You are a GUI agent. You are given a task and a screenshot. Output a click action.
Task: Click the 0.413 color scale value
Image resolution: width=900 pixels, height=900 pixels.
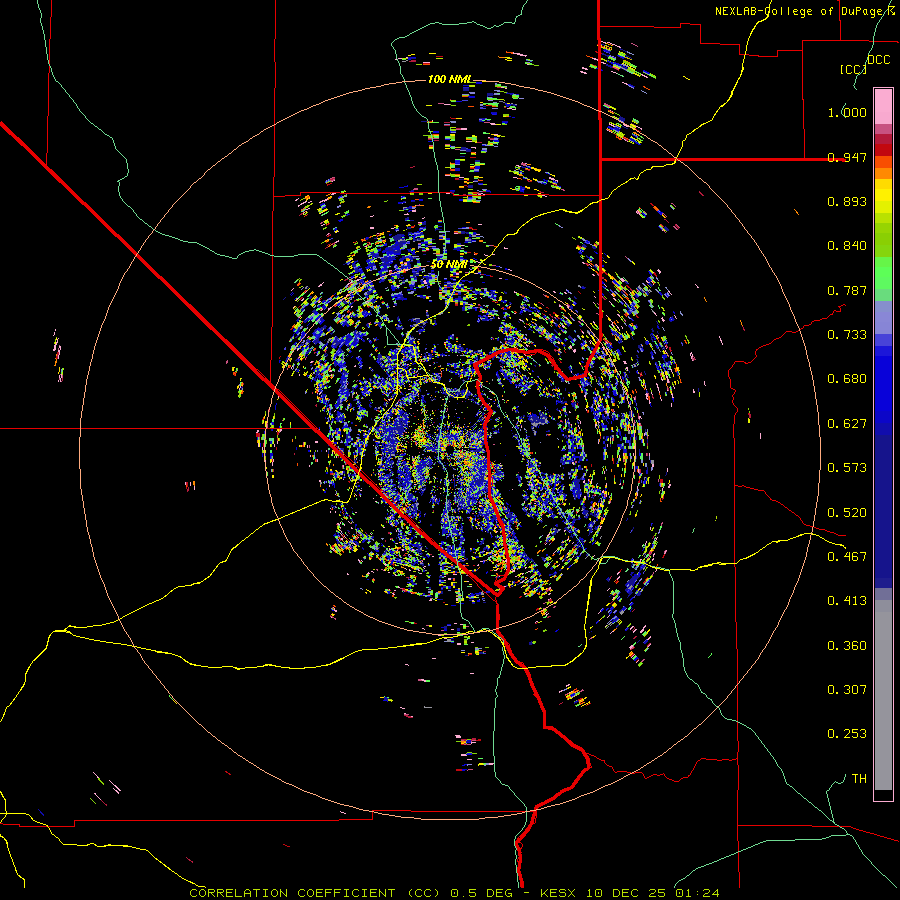847,601
